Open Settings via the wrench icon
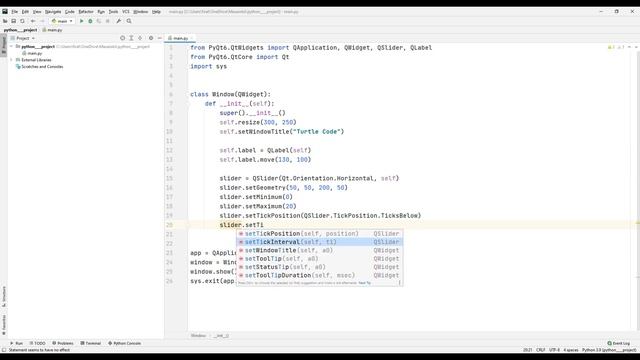Screen dimensions: 640x360 click(119, 21)
